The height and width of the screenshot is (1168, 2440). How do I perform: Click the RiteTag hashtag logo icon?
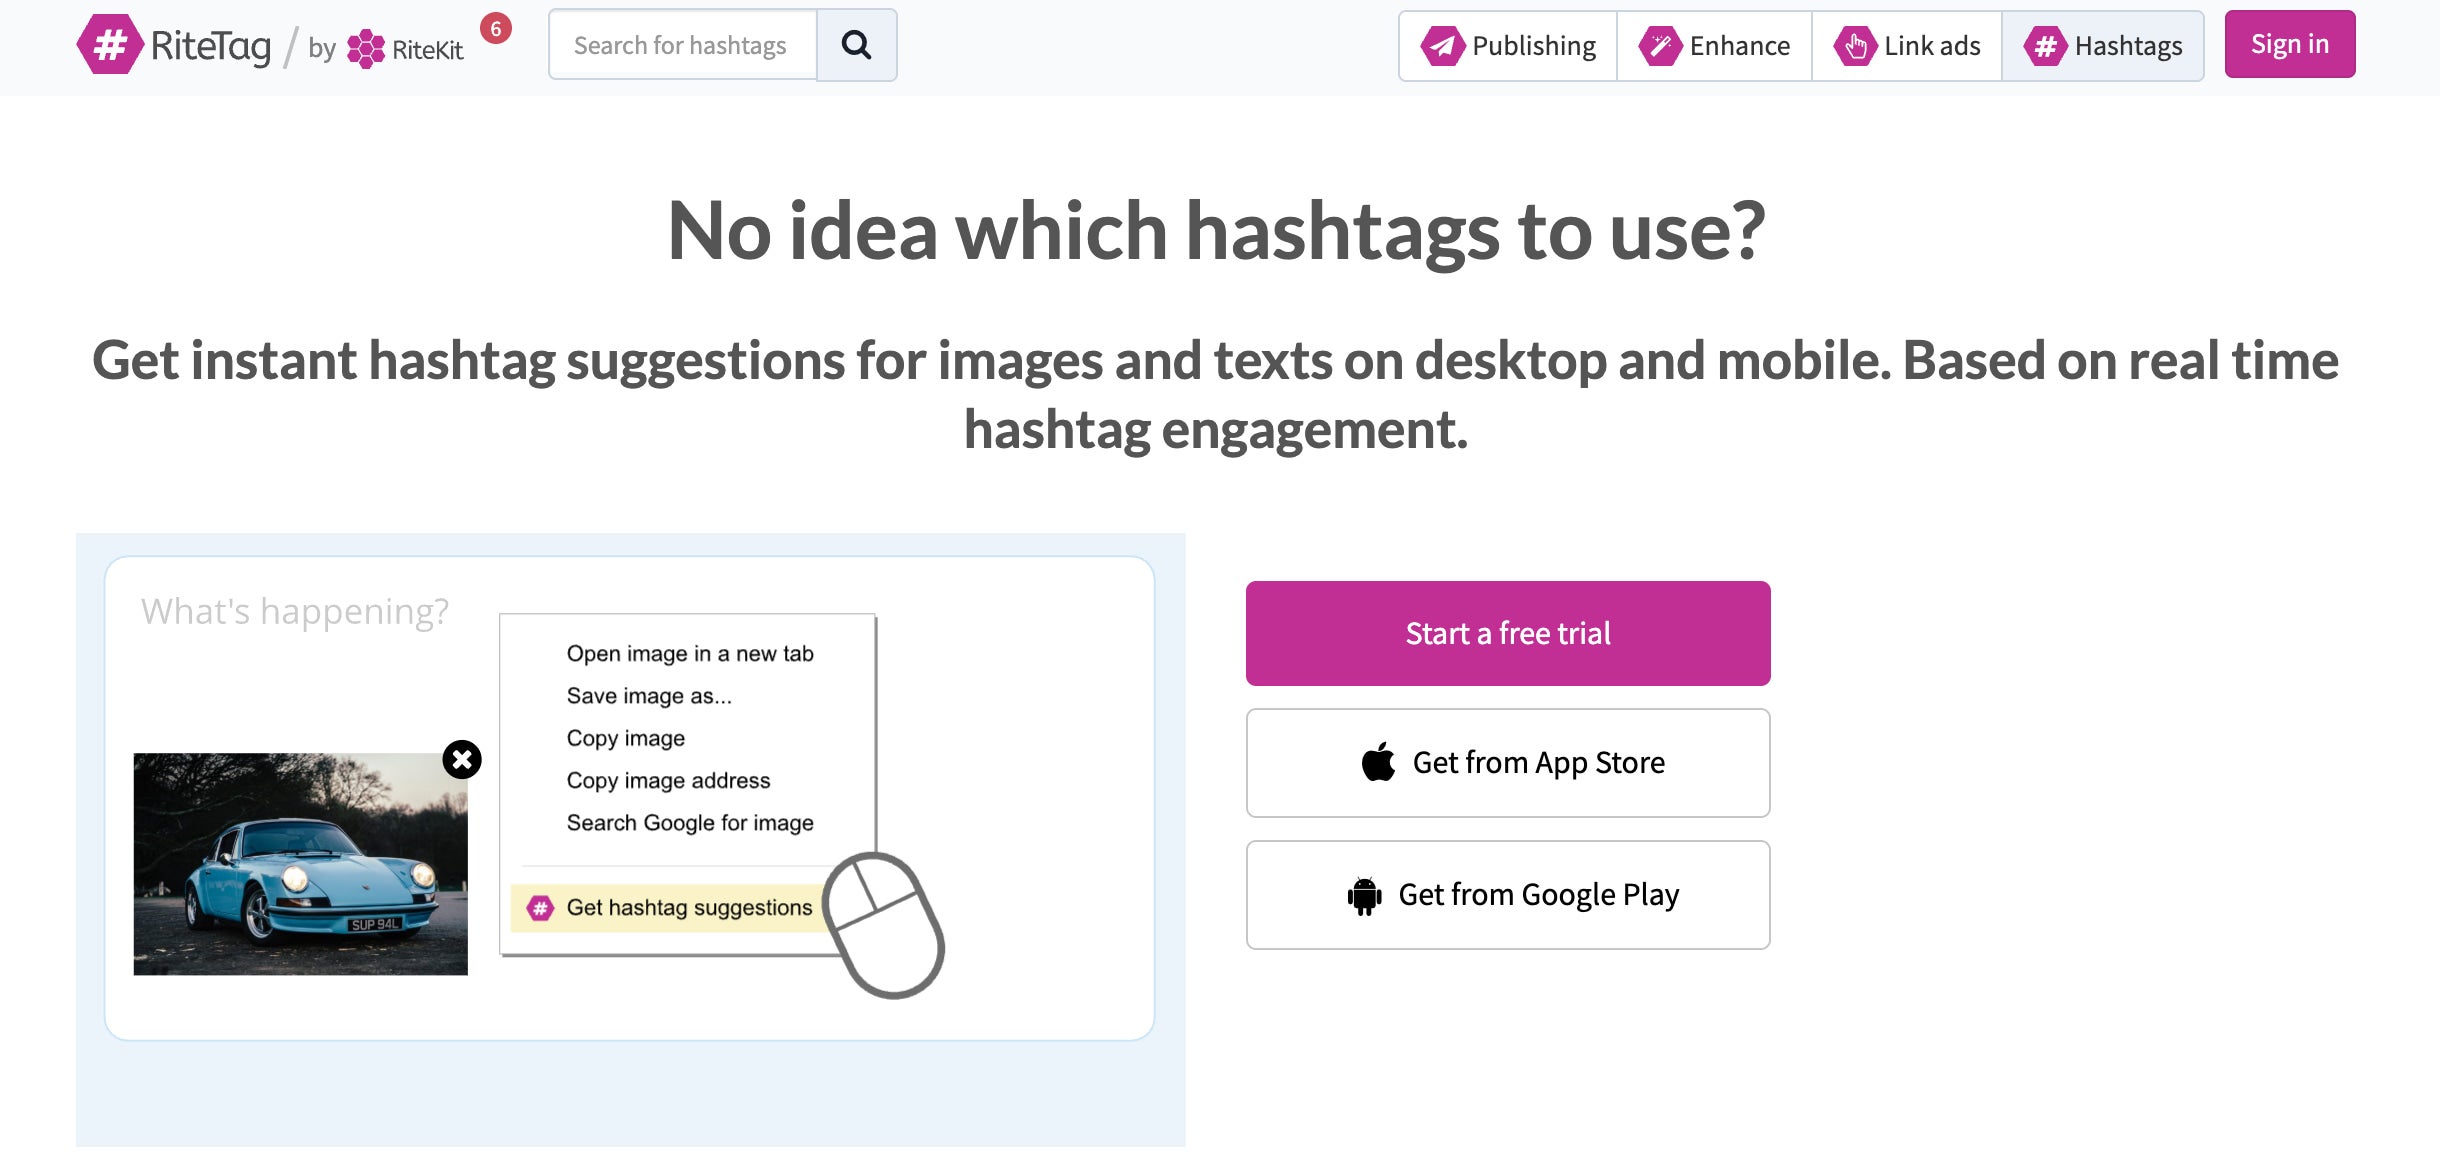click(x=110, y=43)
